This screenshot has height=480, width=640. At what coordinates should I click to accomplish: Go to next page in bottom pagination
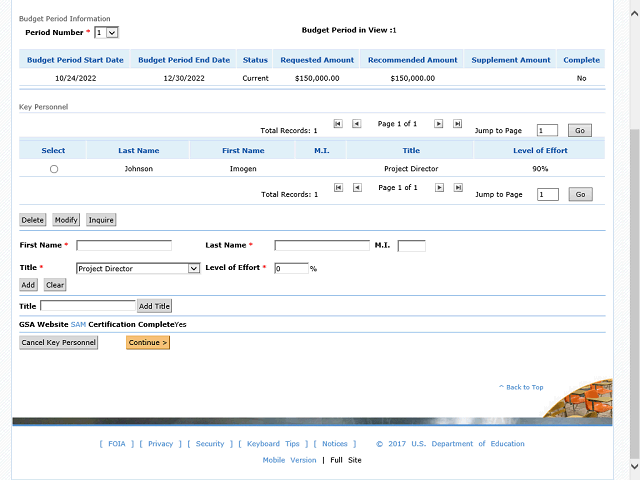pos(438,188)
